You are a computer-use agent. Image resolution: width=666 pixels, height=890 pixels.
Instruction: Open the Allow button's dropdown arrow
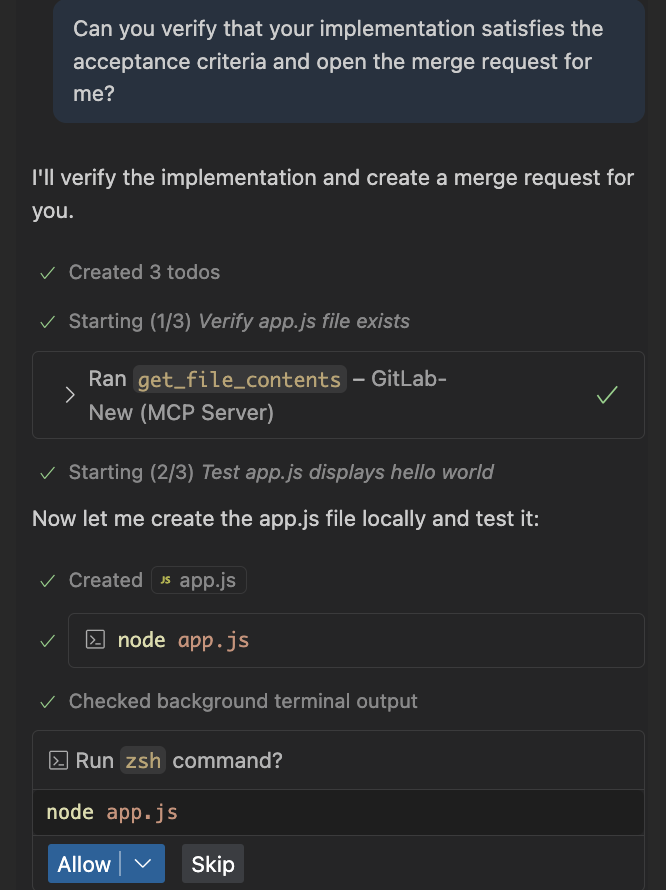[142, 864]
